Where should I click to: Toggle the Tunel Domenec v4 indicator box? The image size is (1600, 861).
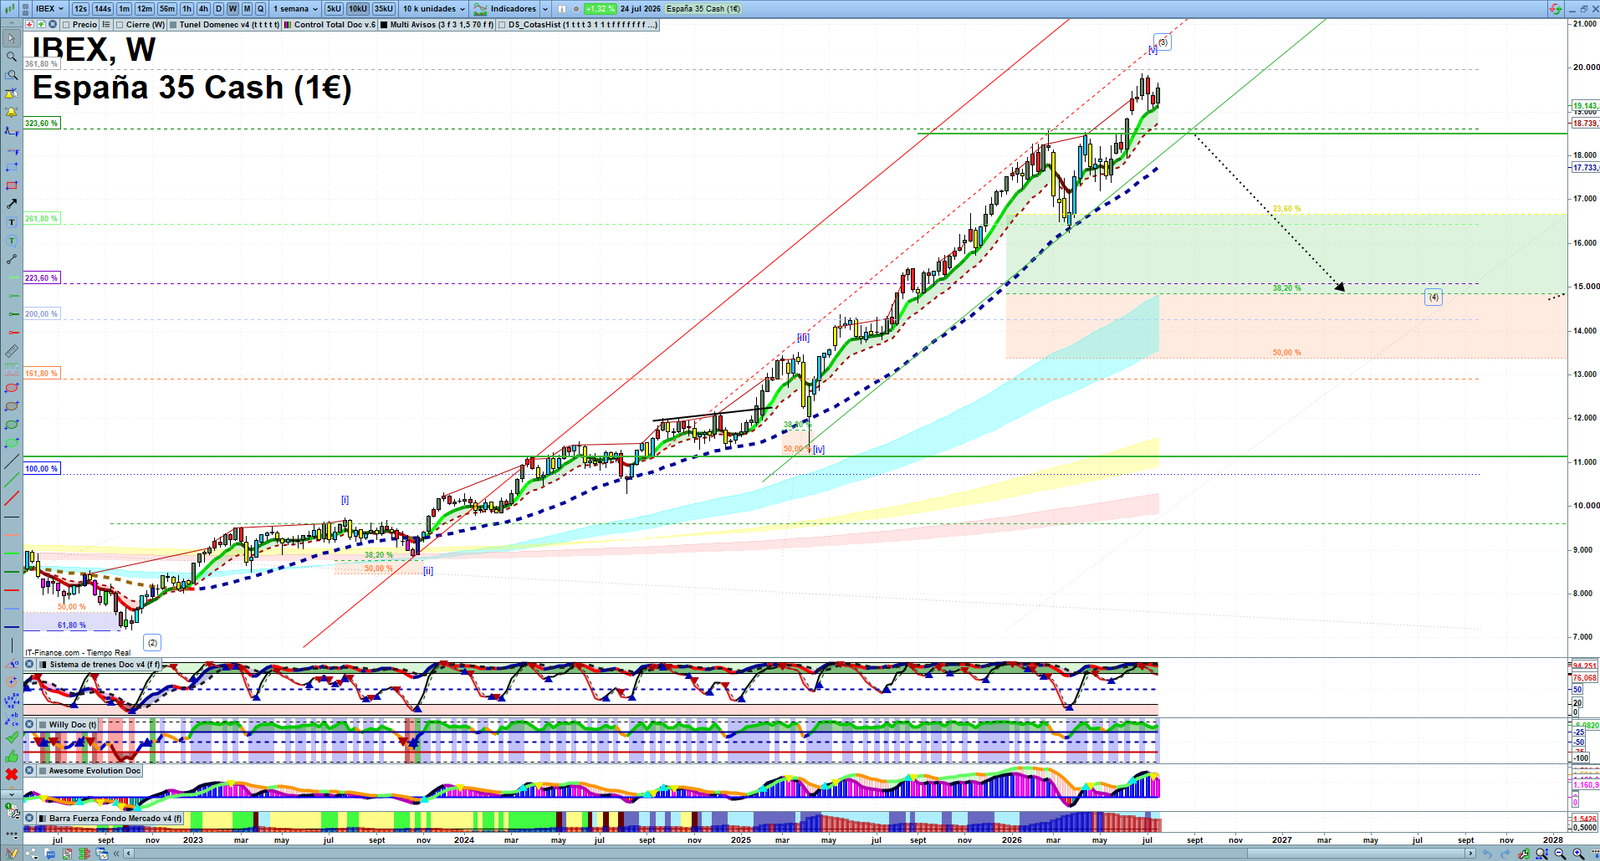(x=173, y=24)
